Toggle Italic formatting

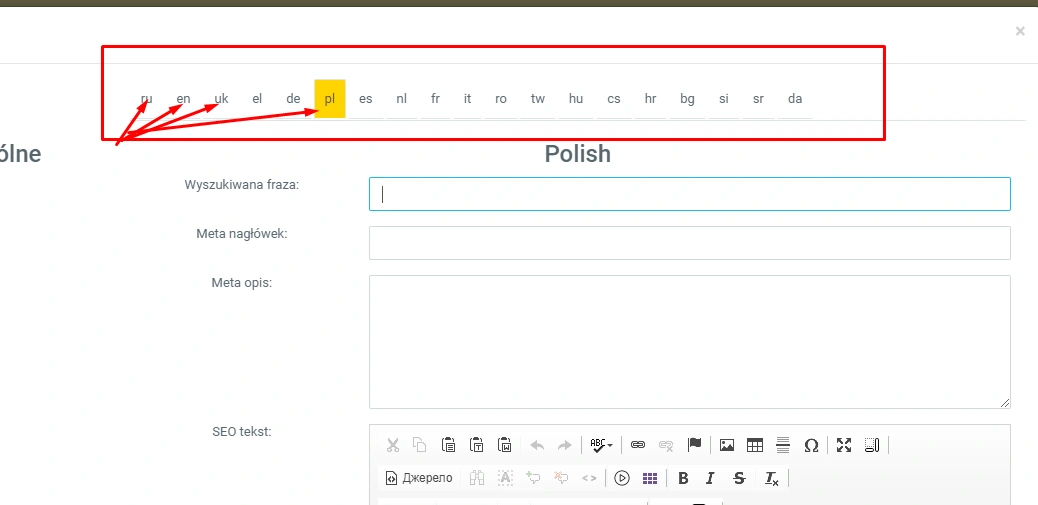710,478
